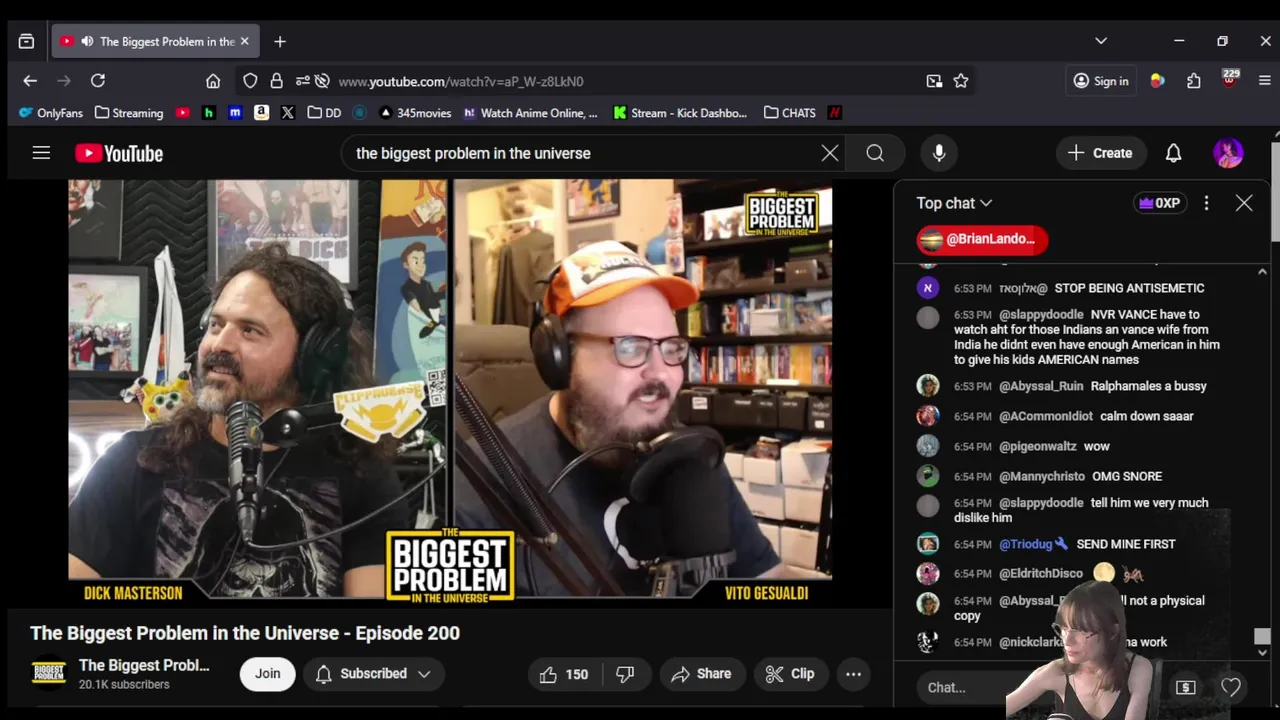Open a new browser tab

[x=280, y=41]
